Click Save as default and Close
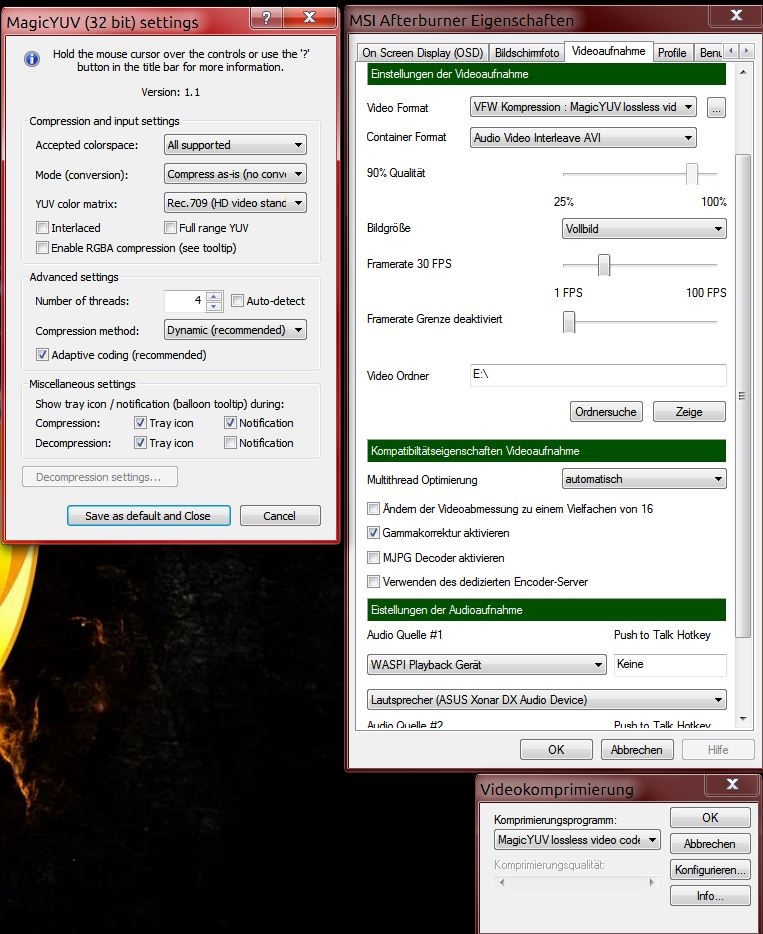Image resolution: width=763 pixels, height=934 pixels. click(x=148, y=516)
